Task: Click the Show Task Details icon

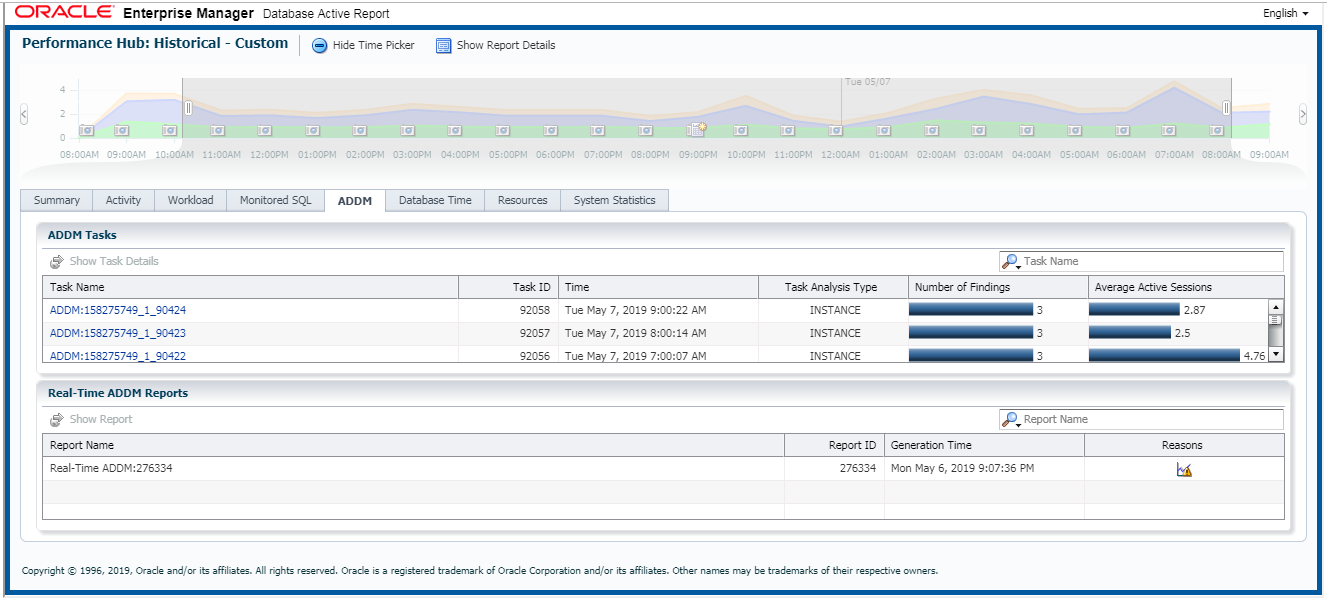Action: (x=57, y=260)
